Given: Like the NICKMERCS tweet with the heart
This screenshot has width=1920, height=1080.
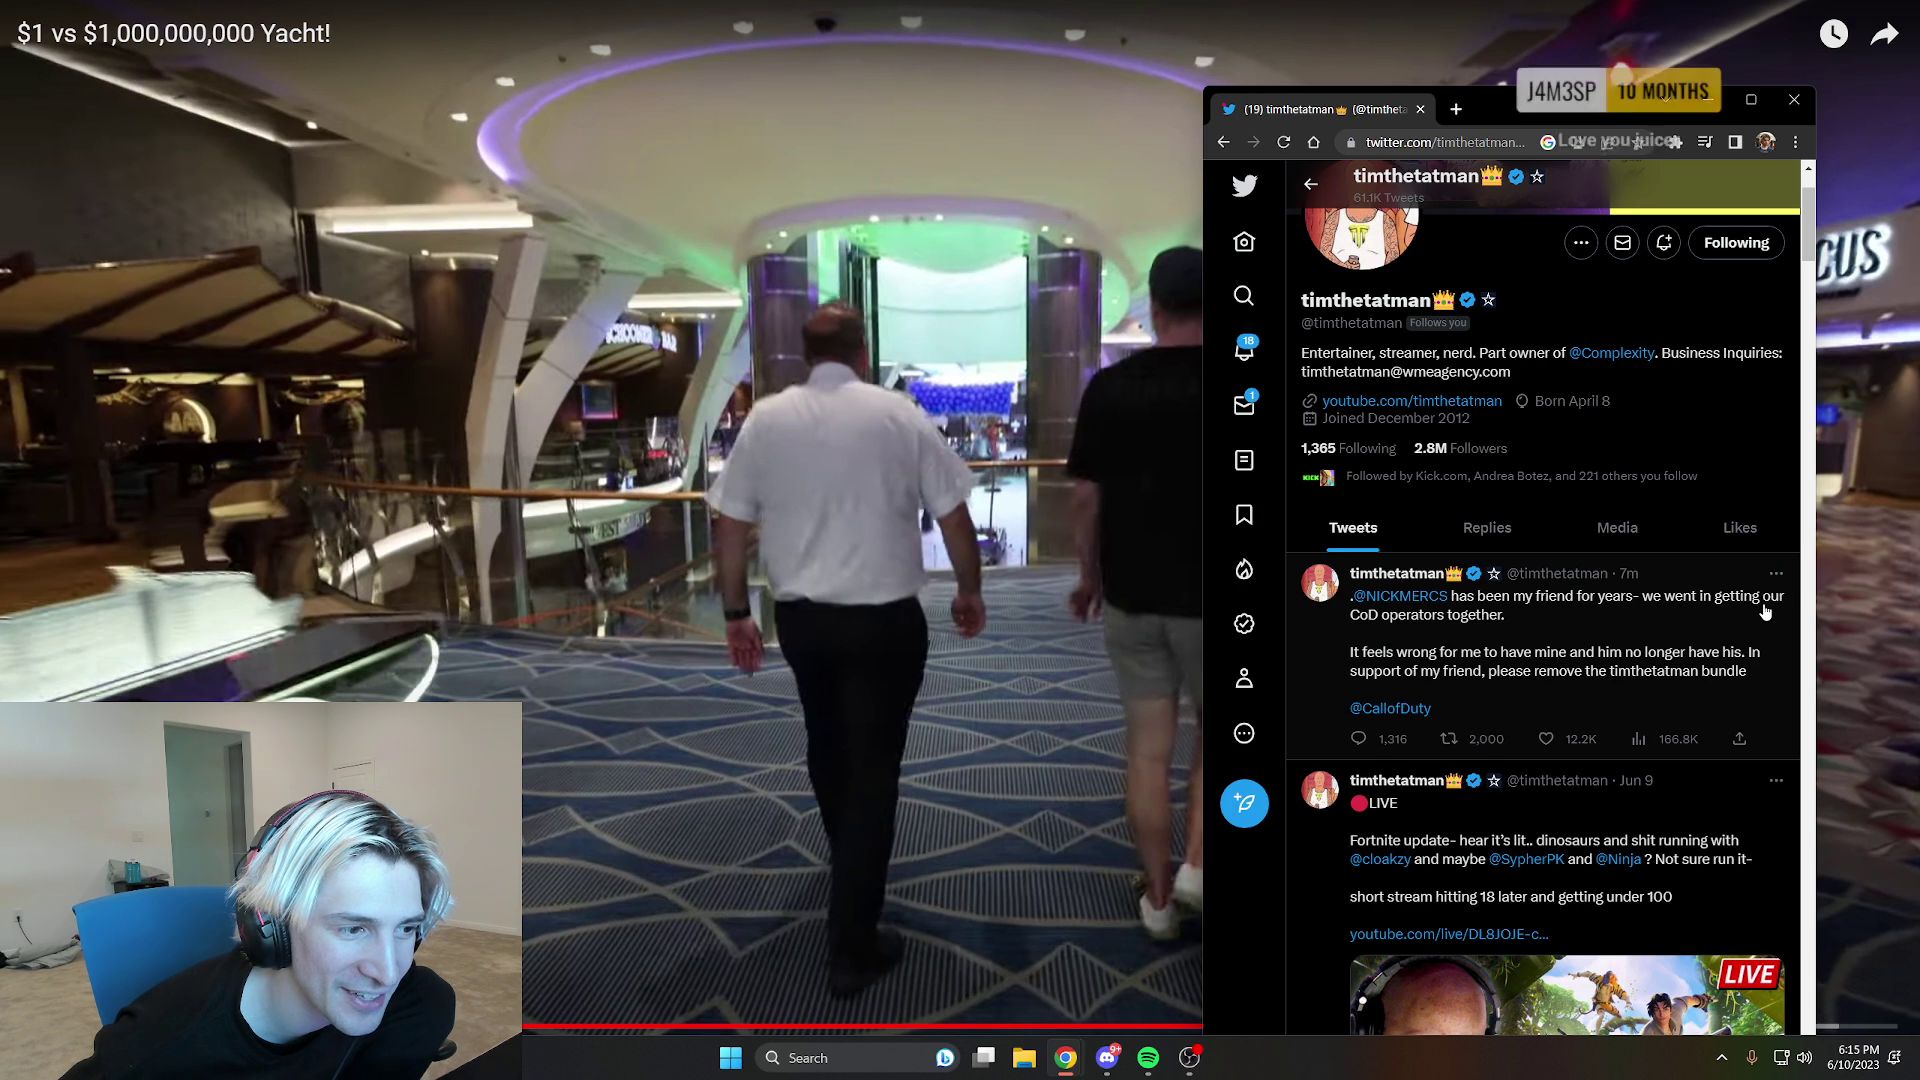Looking at the screenshot, I should pos(1545,739).
